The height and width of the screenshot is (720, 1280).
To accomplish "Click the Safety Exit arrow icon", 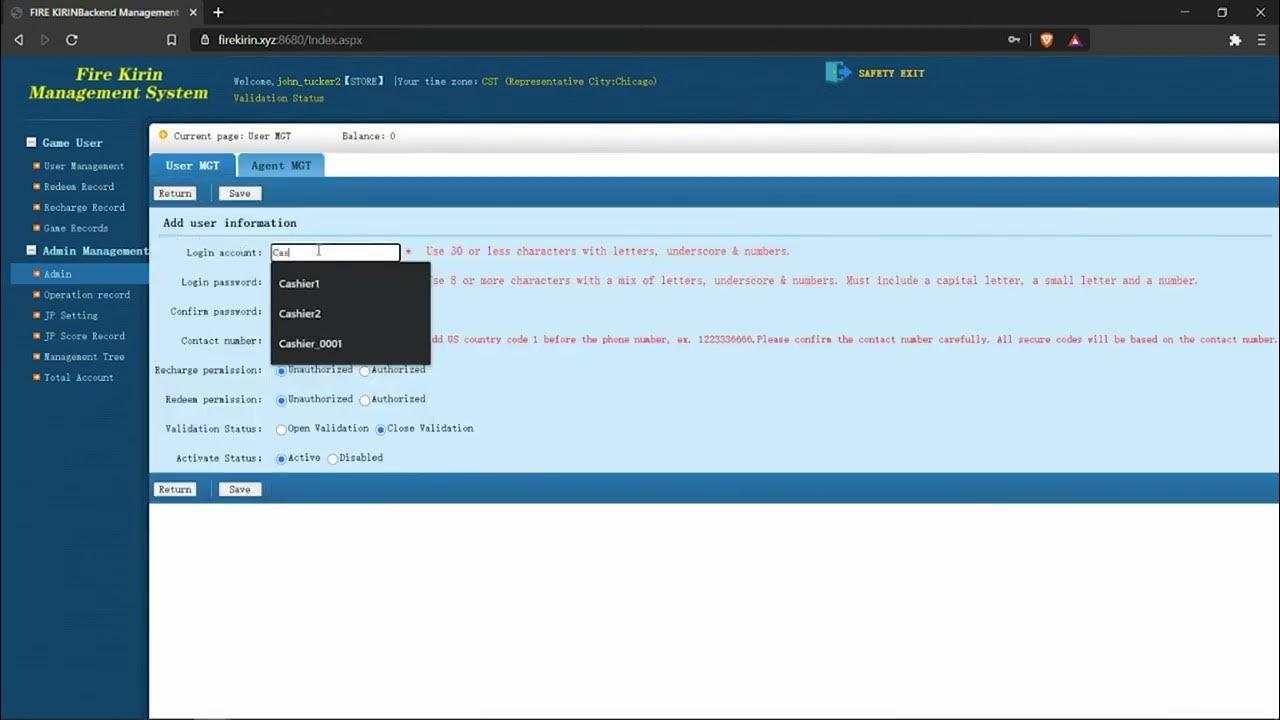I will click(x=838, y=72).
